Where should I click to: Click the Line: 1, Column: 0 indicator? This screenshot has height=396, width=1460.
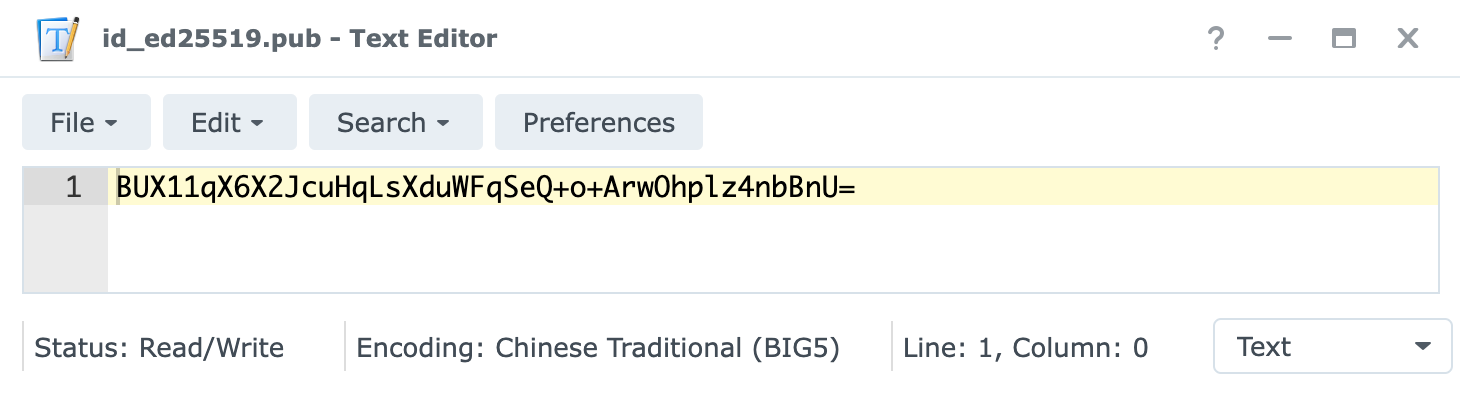[x=1025, y=347]
